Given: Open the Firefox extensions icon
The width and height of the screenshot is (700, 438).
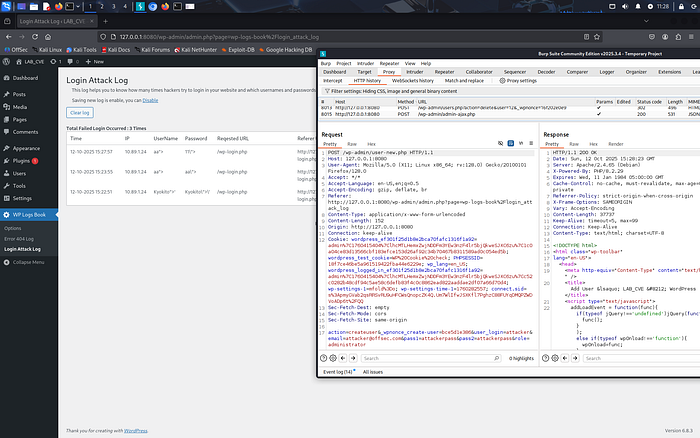Looking at the screenshot, I should coord(678,37).
